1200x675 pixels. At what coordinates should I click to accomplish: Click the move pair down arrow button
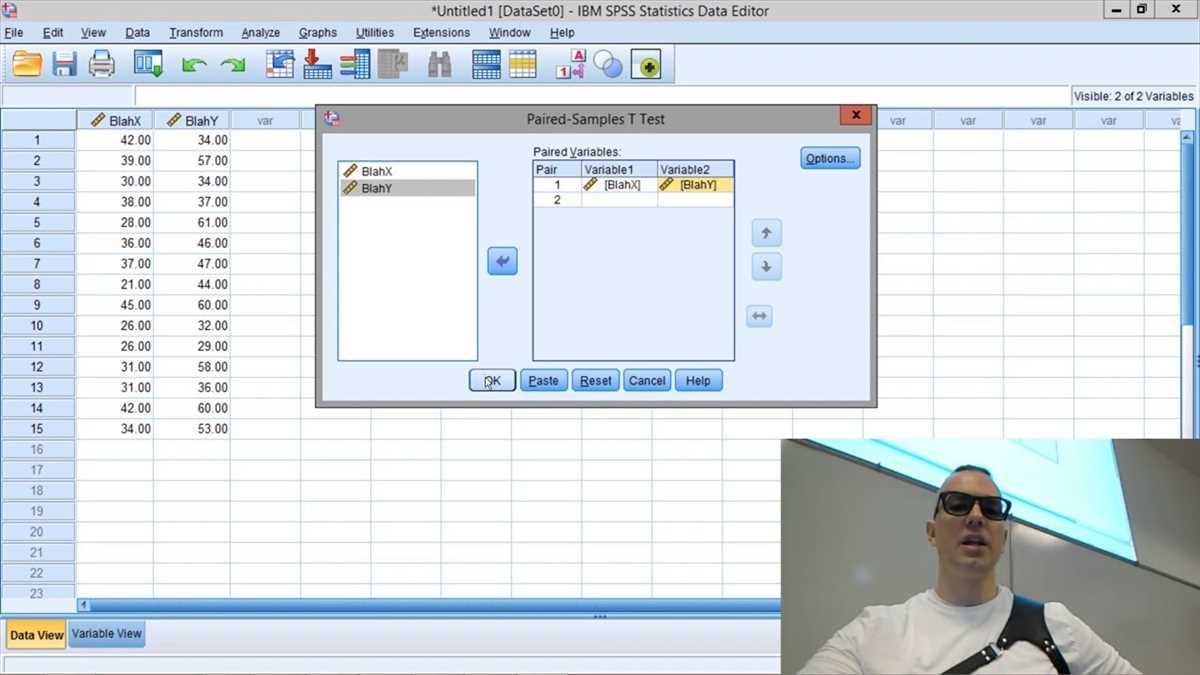[766, 267]
